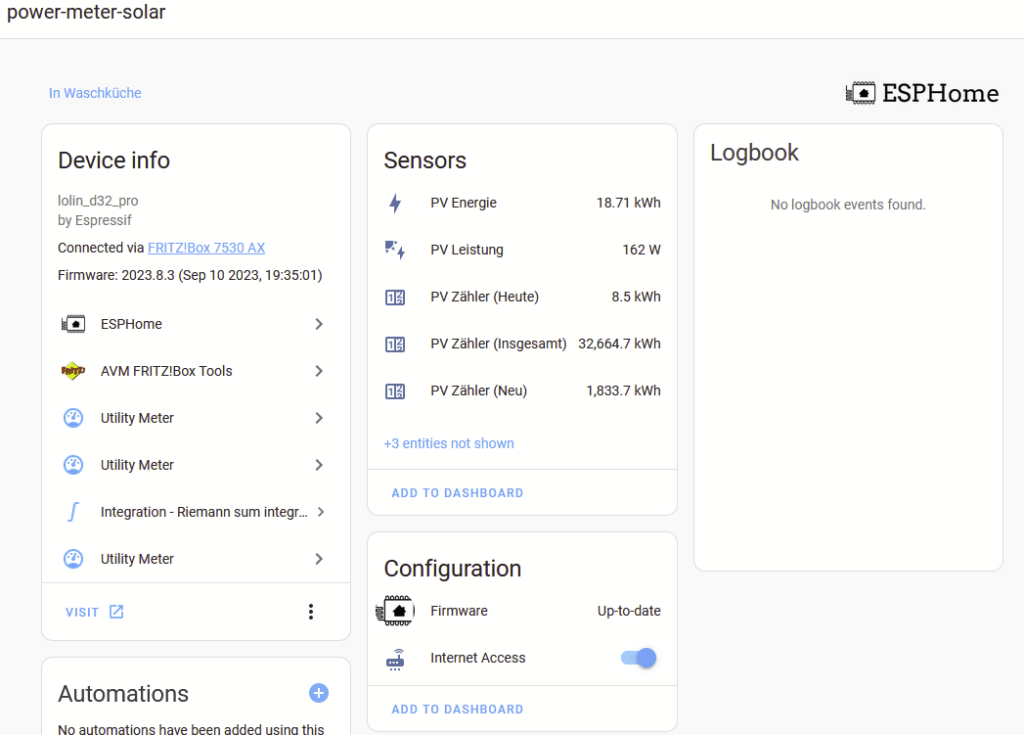Click the FRITZ!Box 7530 AX link
The height and width of the screenshot is (735, 1024).
coord(206,247)
